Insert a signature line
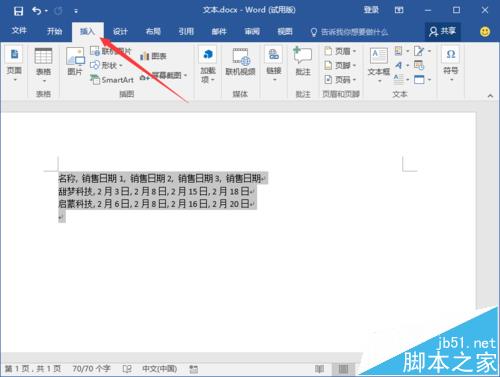The image size is (500, 377). click(422, 51)
